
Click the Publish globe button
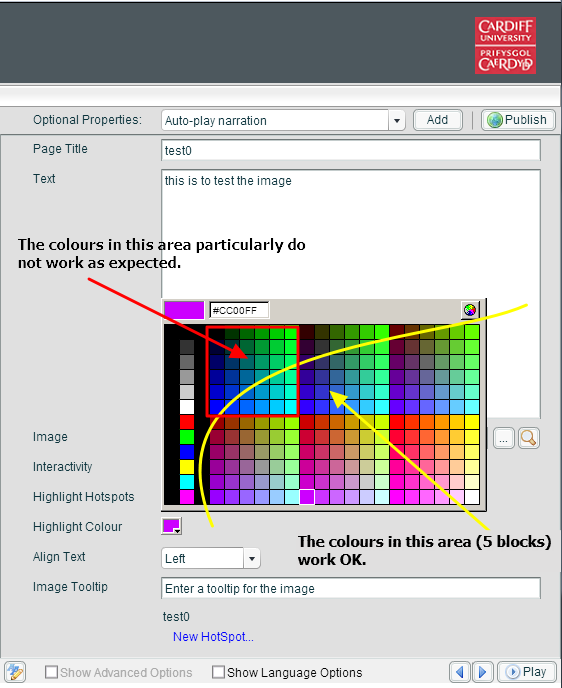tap(518, 120)
